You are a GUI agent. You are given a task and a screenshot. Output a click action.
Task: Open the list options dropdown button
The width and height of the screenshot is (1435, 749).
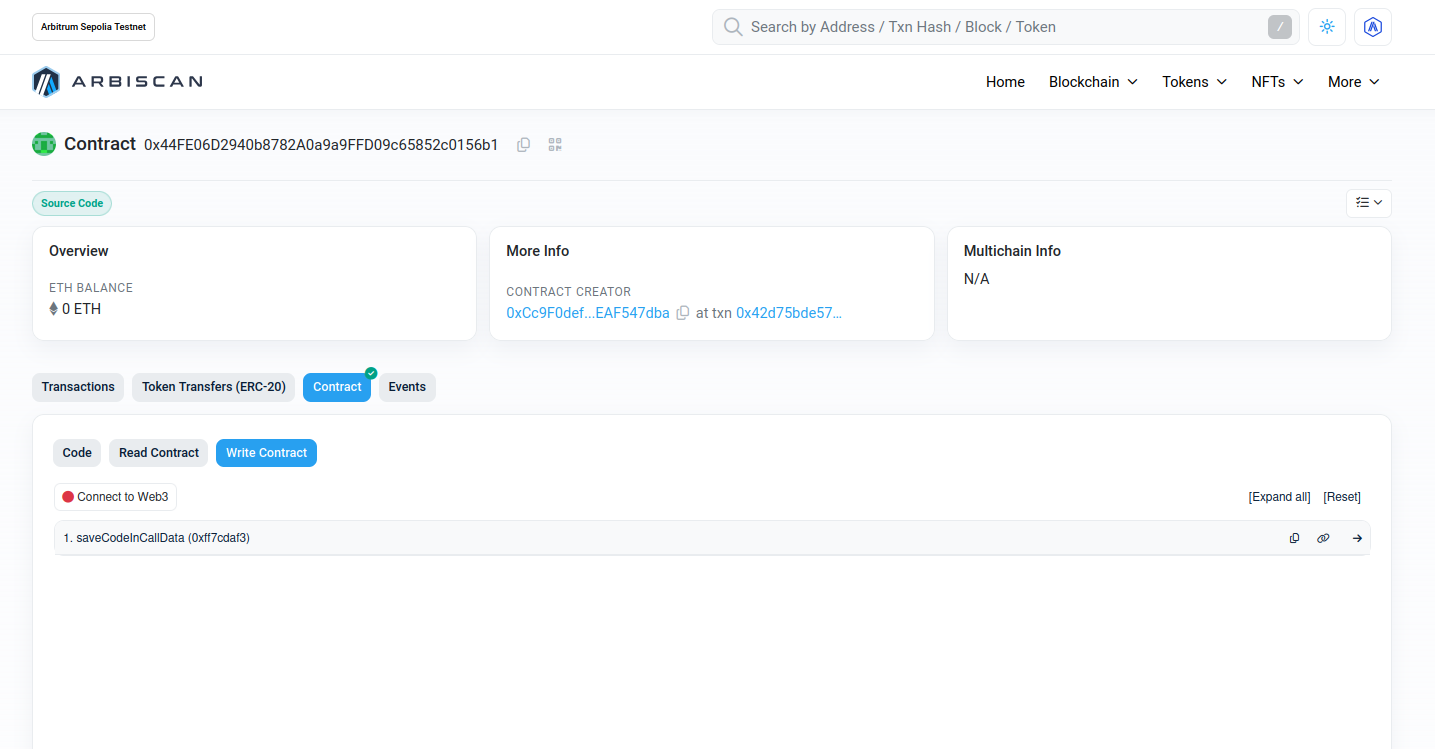tap(1369, 203)
